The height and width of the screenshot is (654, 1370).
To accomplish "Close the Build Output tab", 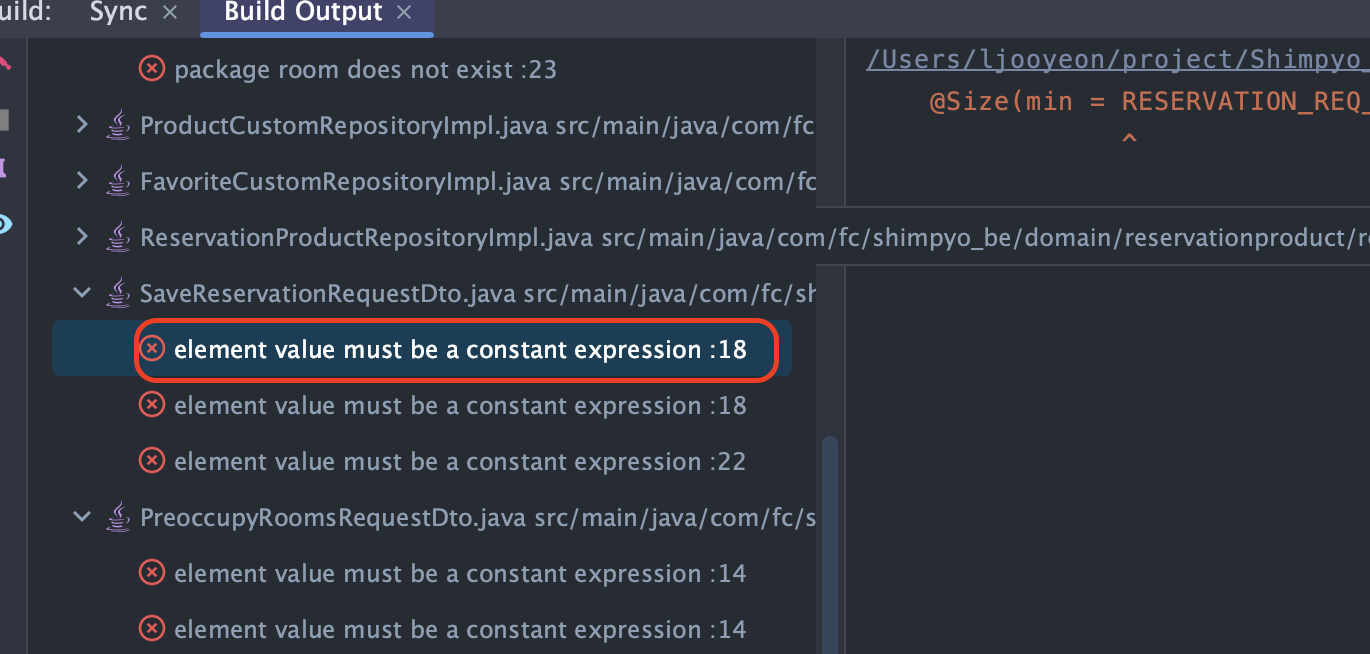I will point(404,13).
